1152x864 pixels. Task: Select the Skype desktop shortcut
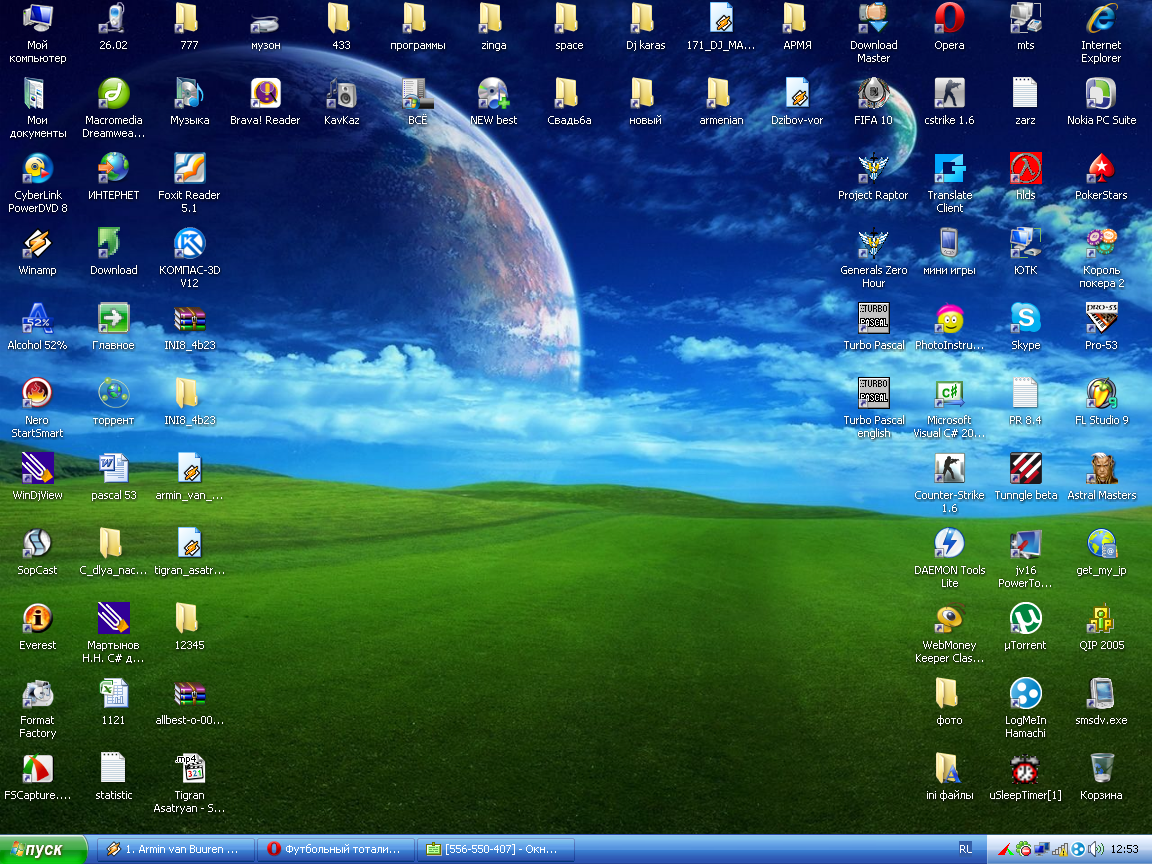pyautogui.click(x=1025, y=319)
